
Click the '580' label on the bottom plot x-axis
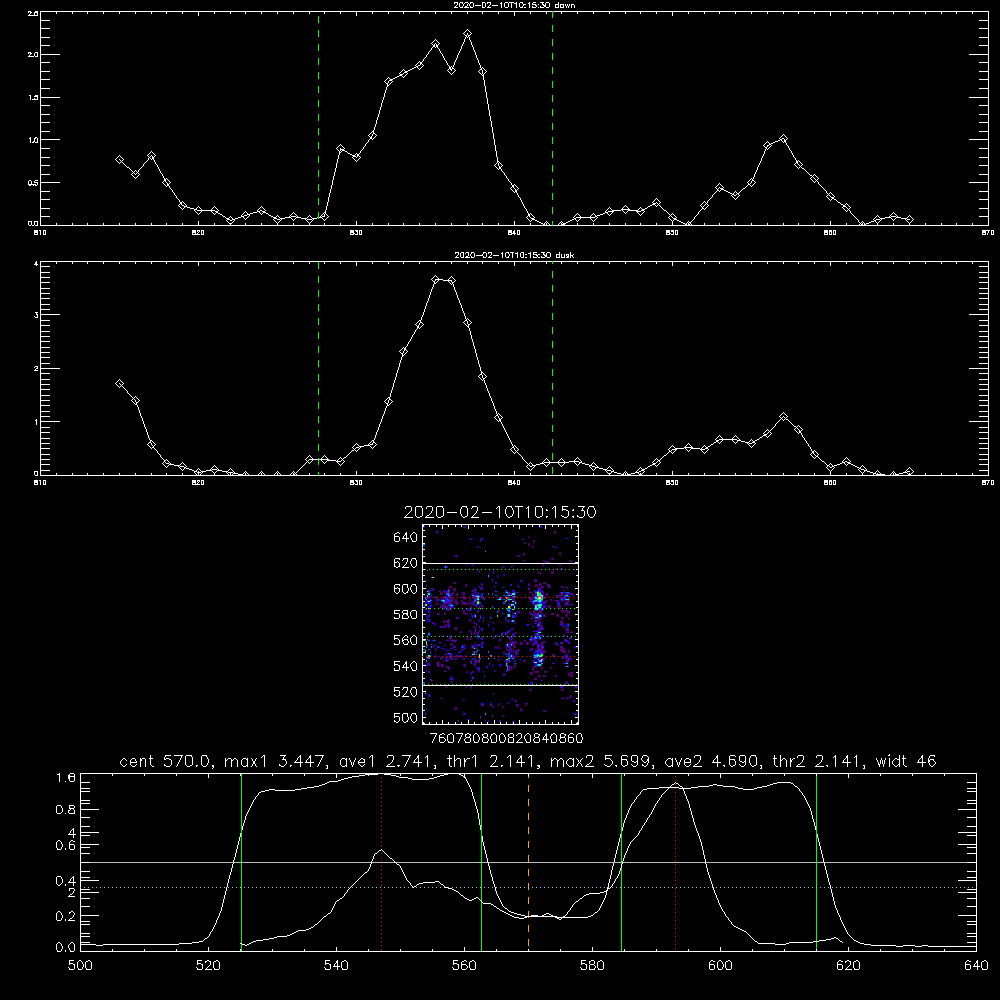point(592,966)
